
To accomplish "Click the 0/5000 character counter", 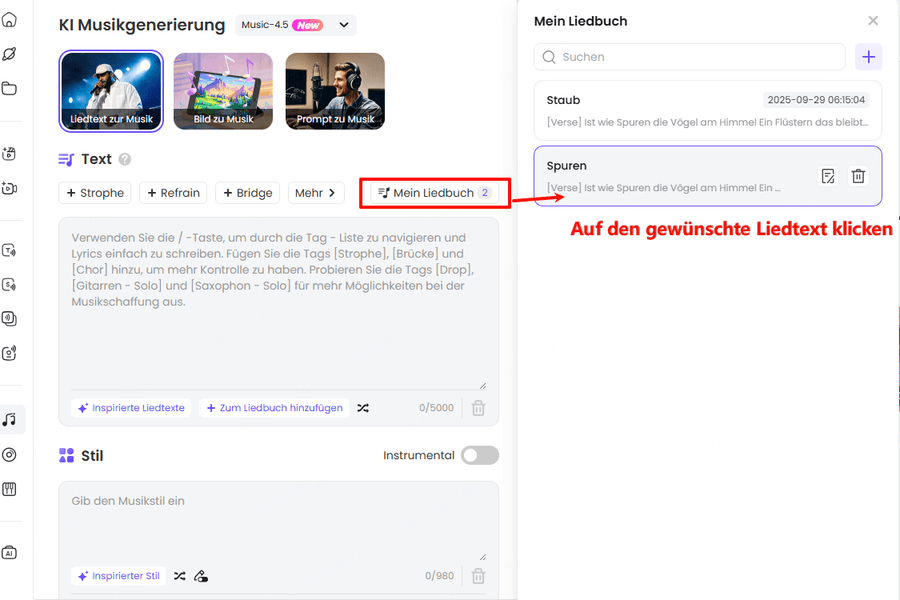I will click(436, 408).
